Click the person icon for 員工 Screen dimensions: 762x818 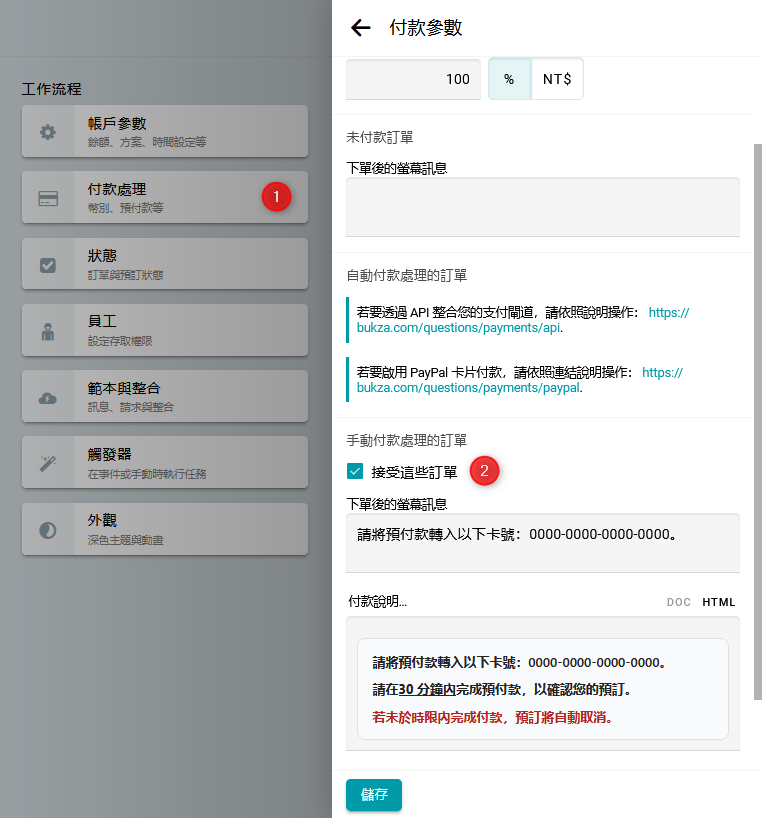click(48, 332)
